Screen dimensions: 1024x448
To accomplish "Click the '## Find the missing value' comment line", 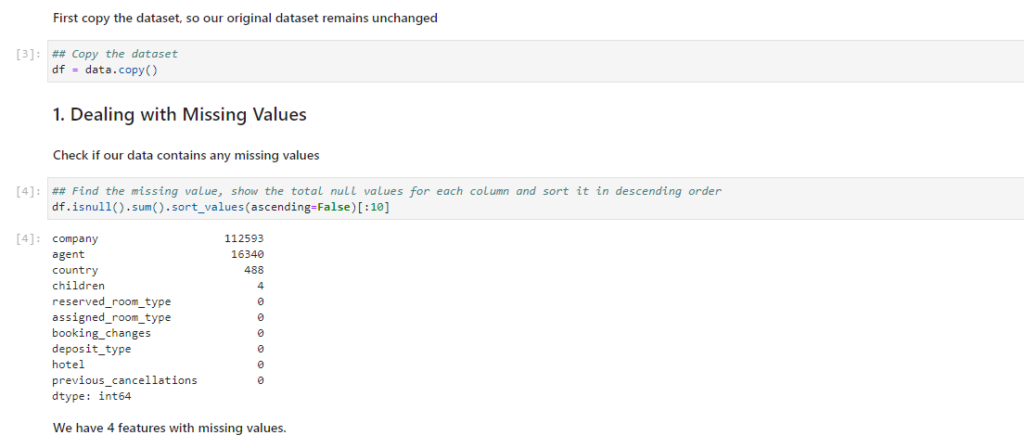I will click(386, 191).
